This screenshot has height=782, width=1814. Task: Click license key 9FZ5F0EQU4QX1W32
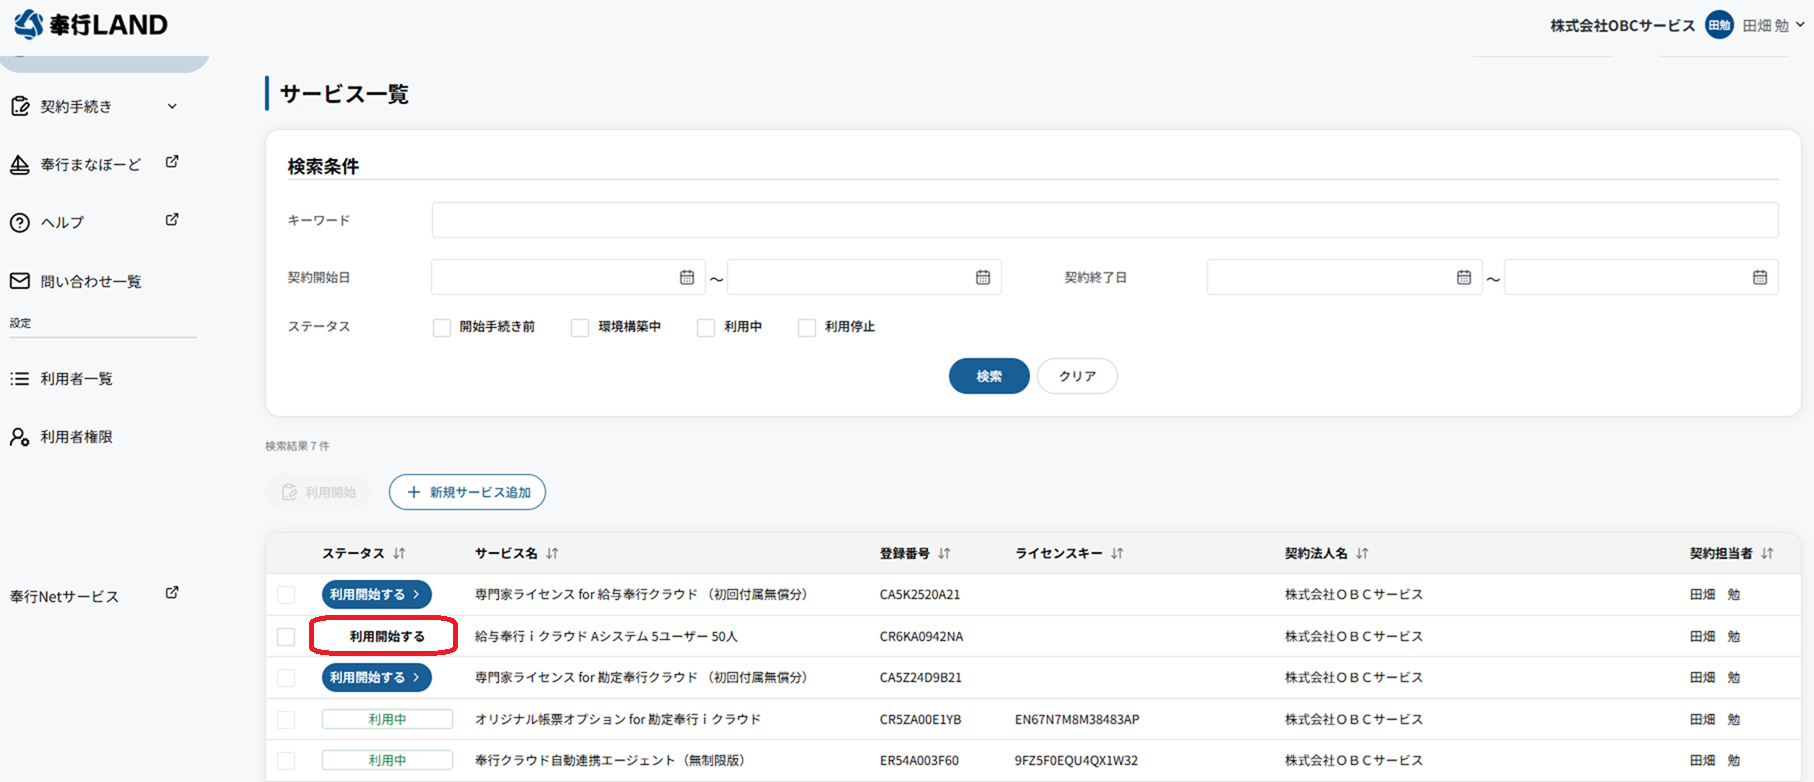click(1076, 760)
